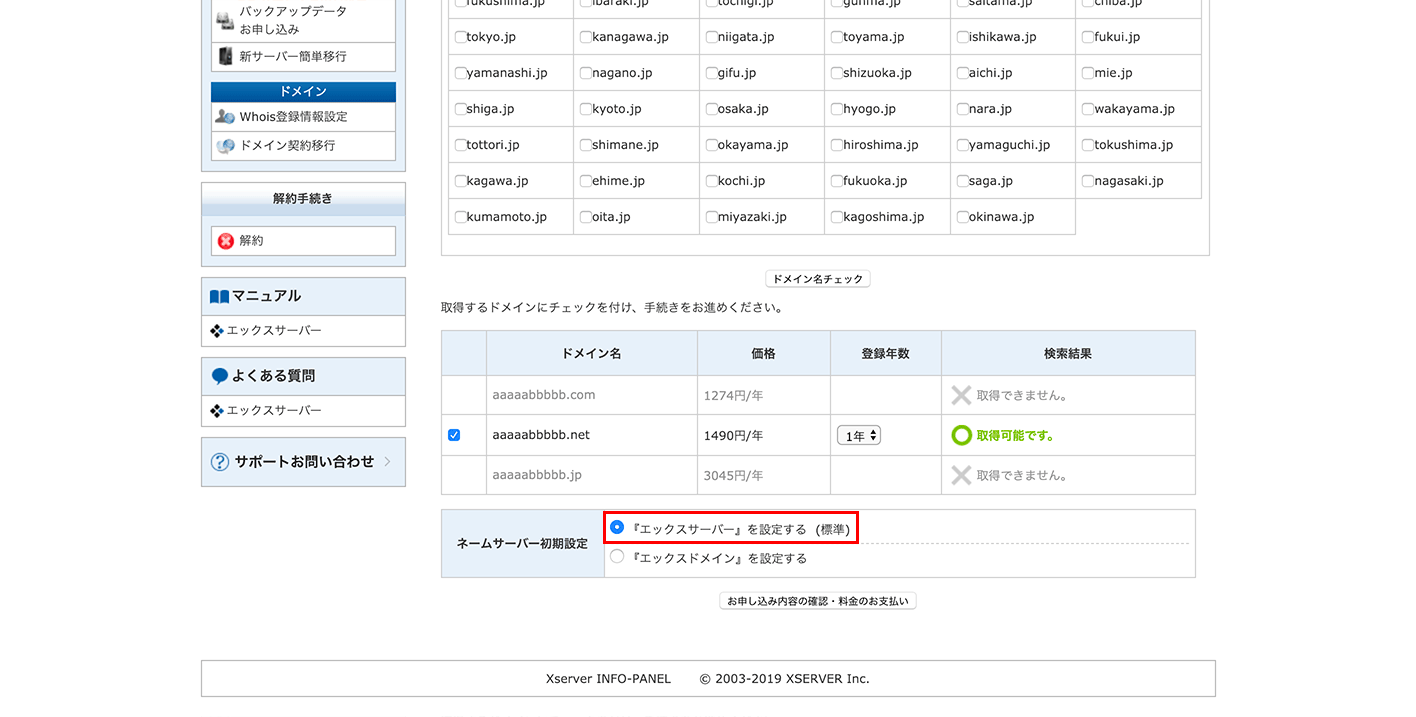
Task: Click the ドメイン名 column header
Action: 591,354
